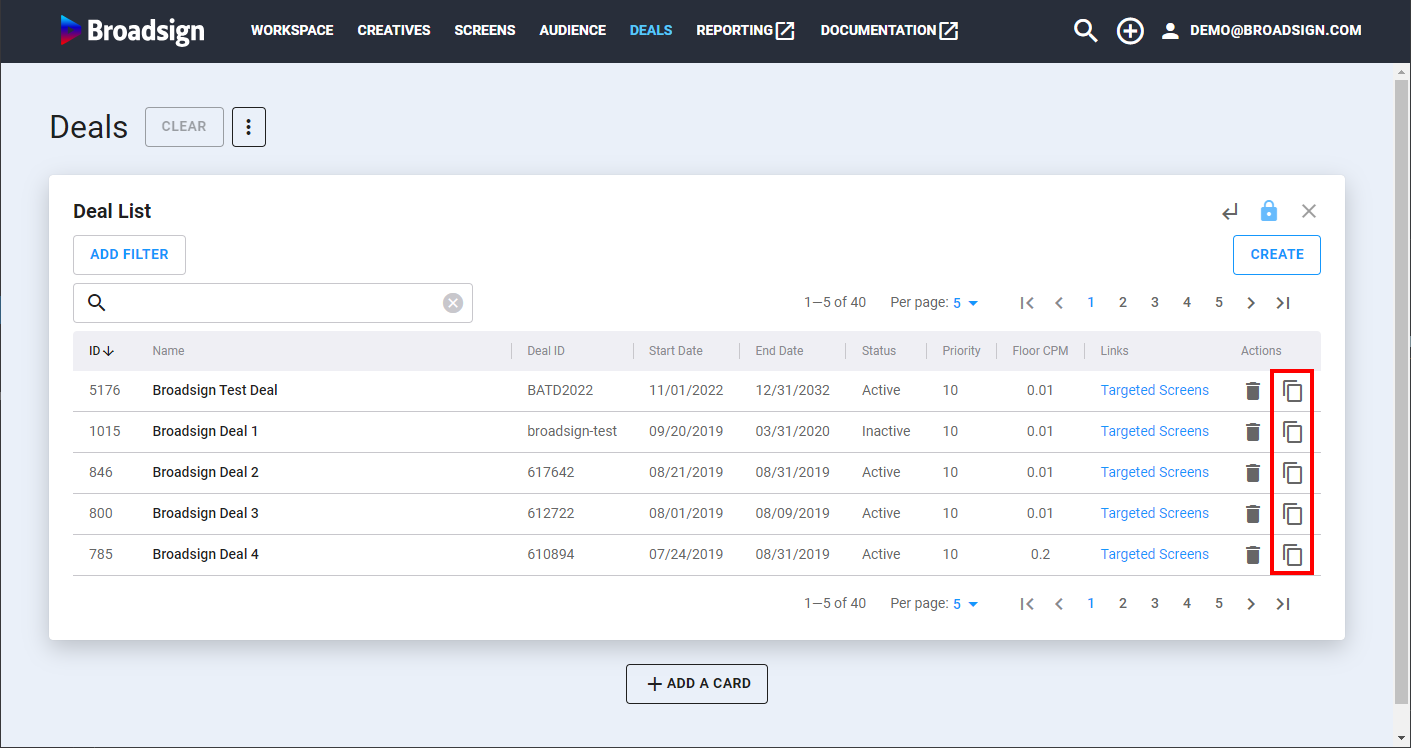Open Targeted Screens for Broadsign Deal 1
Viewport: 1411px width, 748px height.
[x=1155, y=432]
